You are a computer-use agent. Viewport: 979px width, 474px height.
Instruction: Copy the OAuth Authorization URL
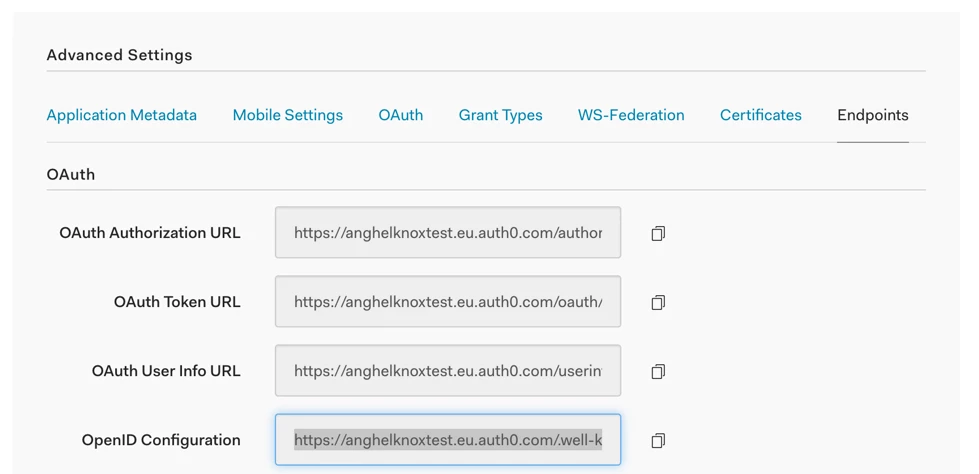[x=658, y=234]
